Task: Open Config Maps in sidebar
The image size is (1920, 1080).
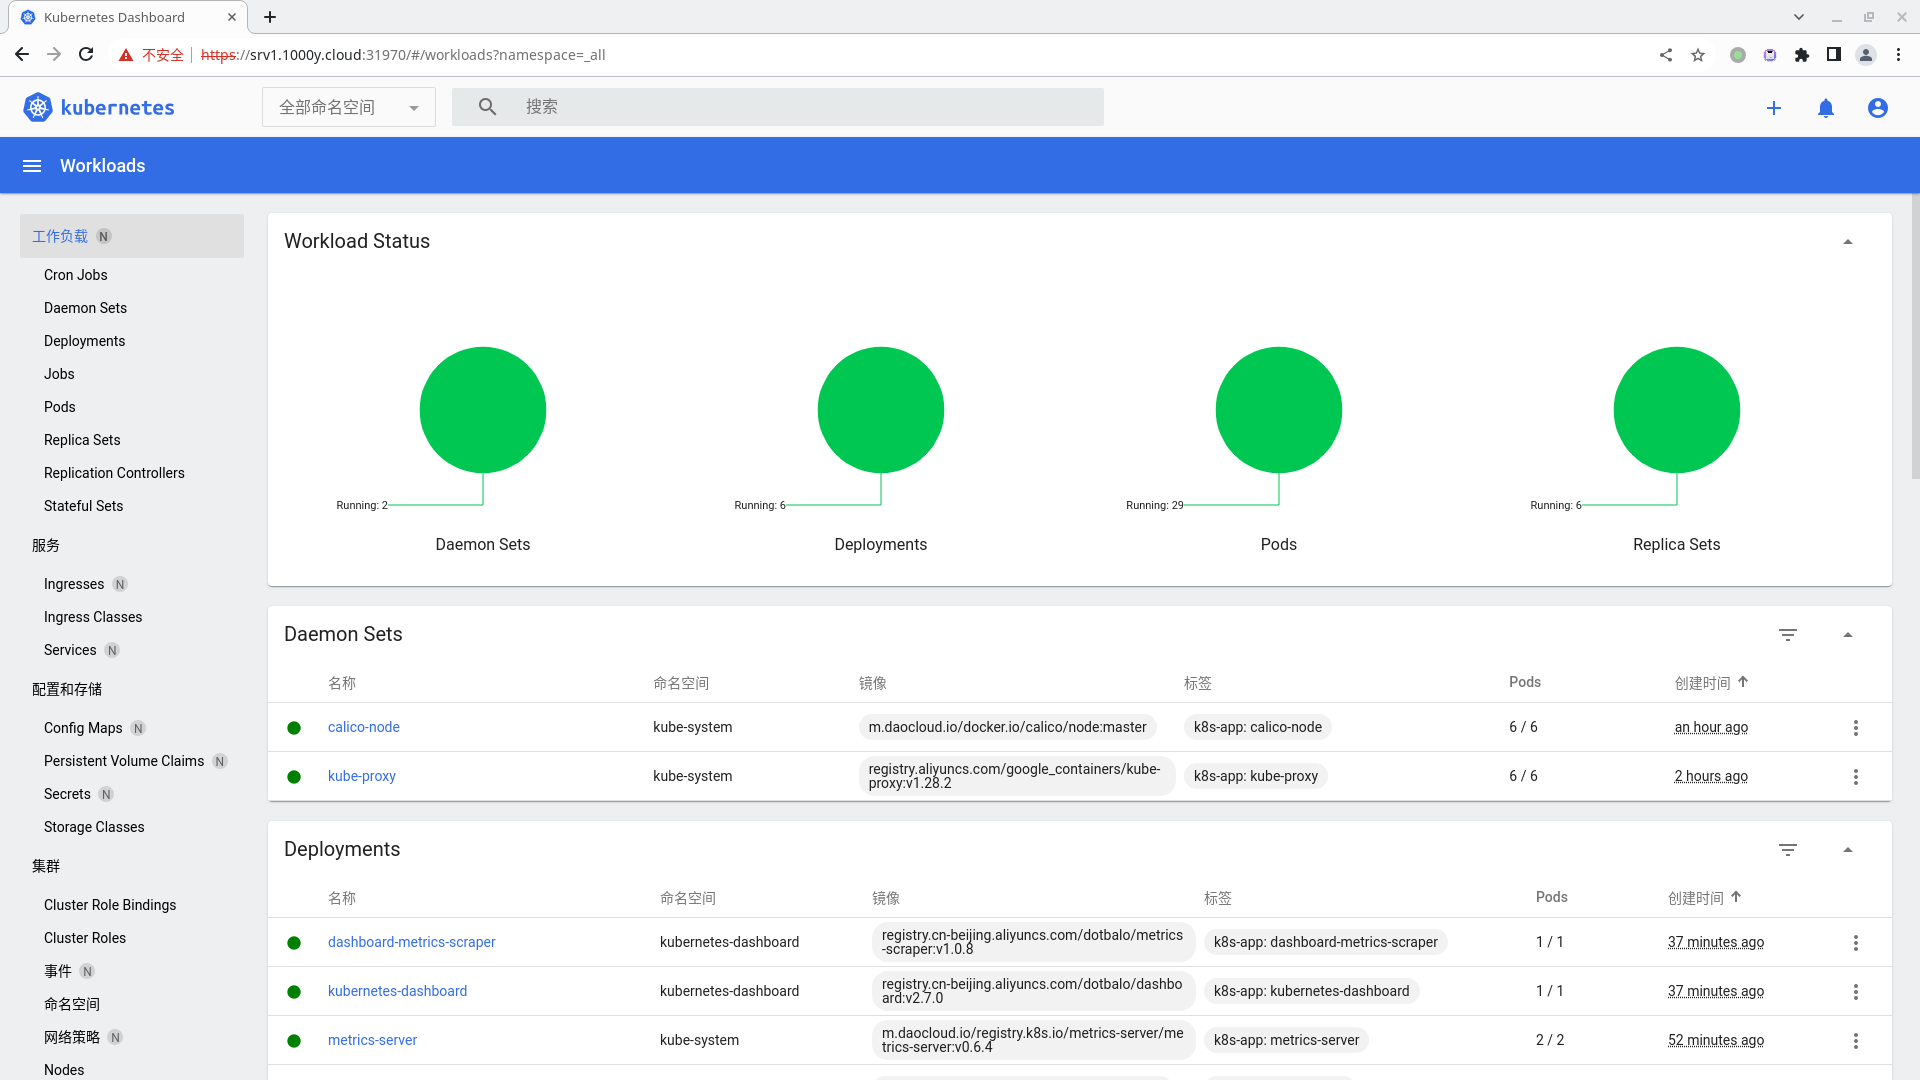Action: [83, 728]
